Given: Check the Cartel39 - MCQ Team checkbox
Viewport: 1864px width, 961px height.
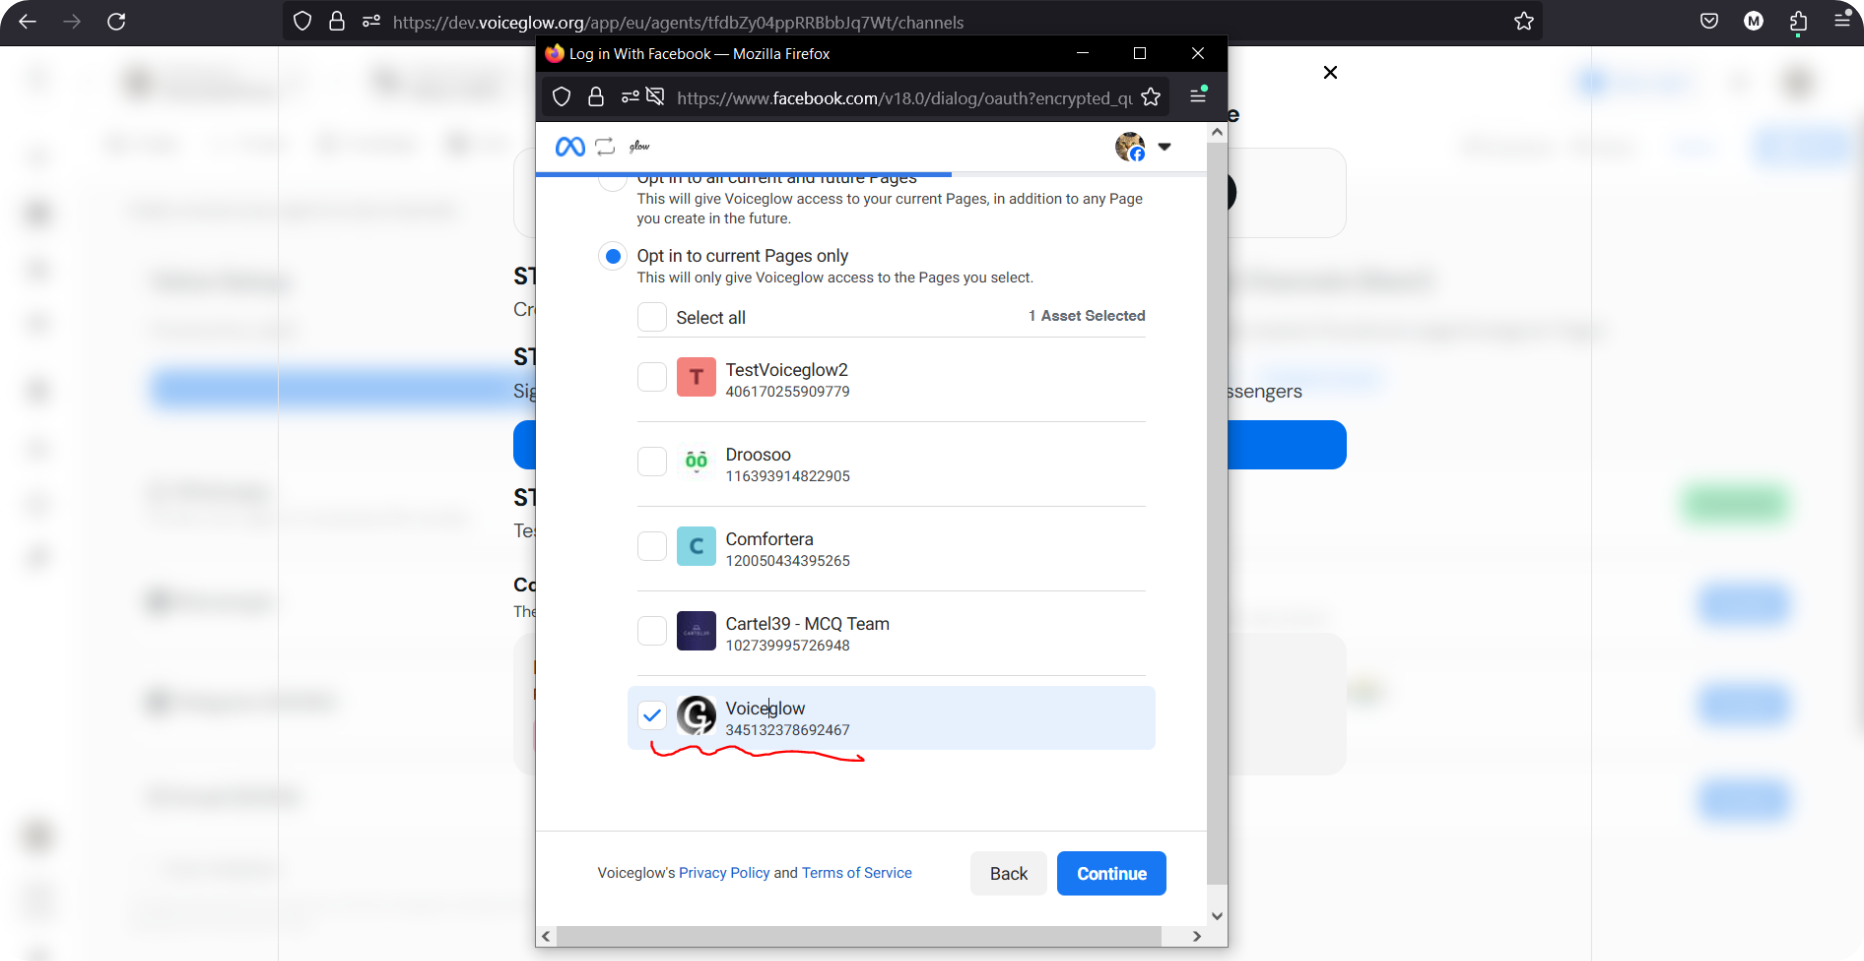Looking at the screenshot, I should tap(652, 631).
